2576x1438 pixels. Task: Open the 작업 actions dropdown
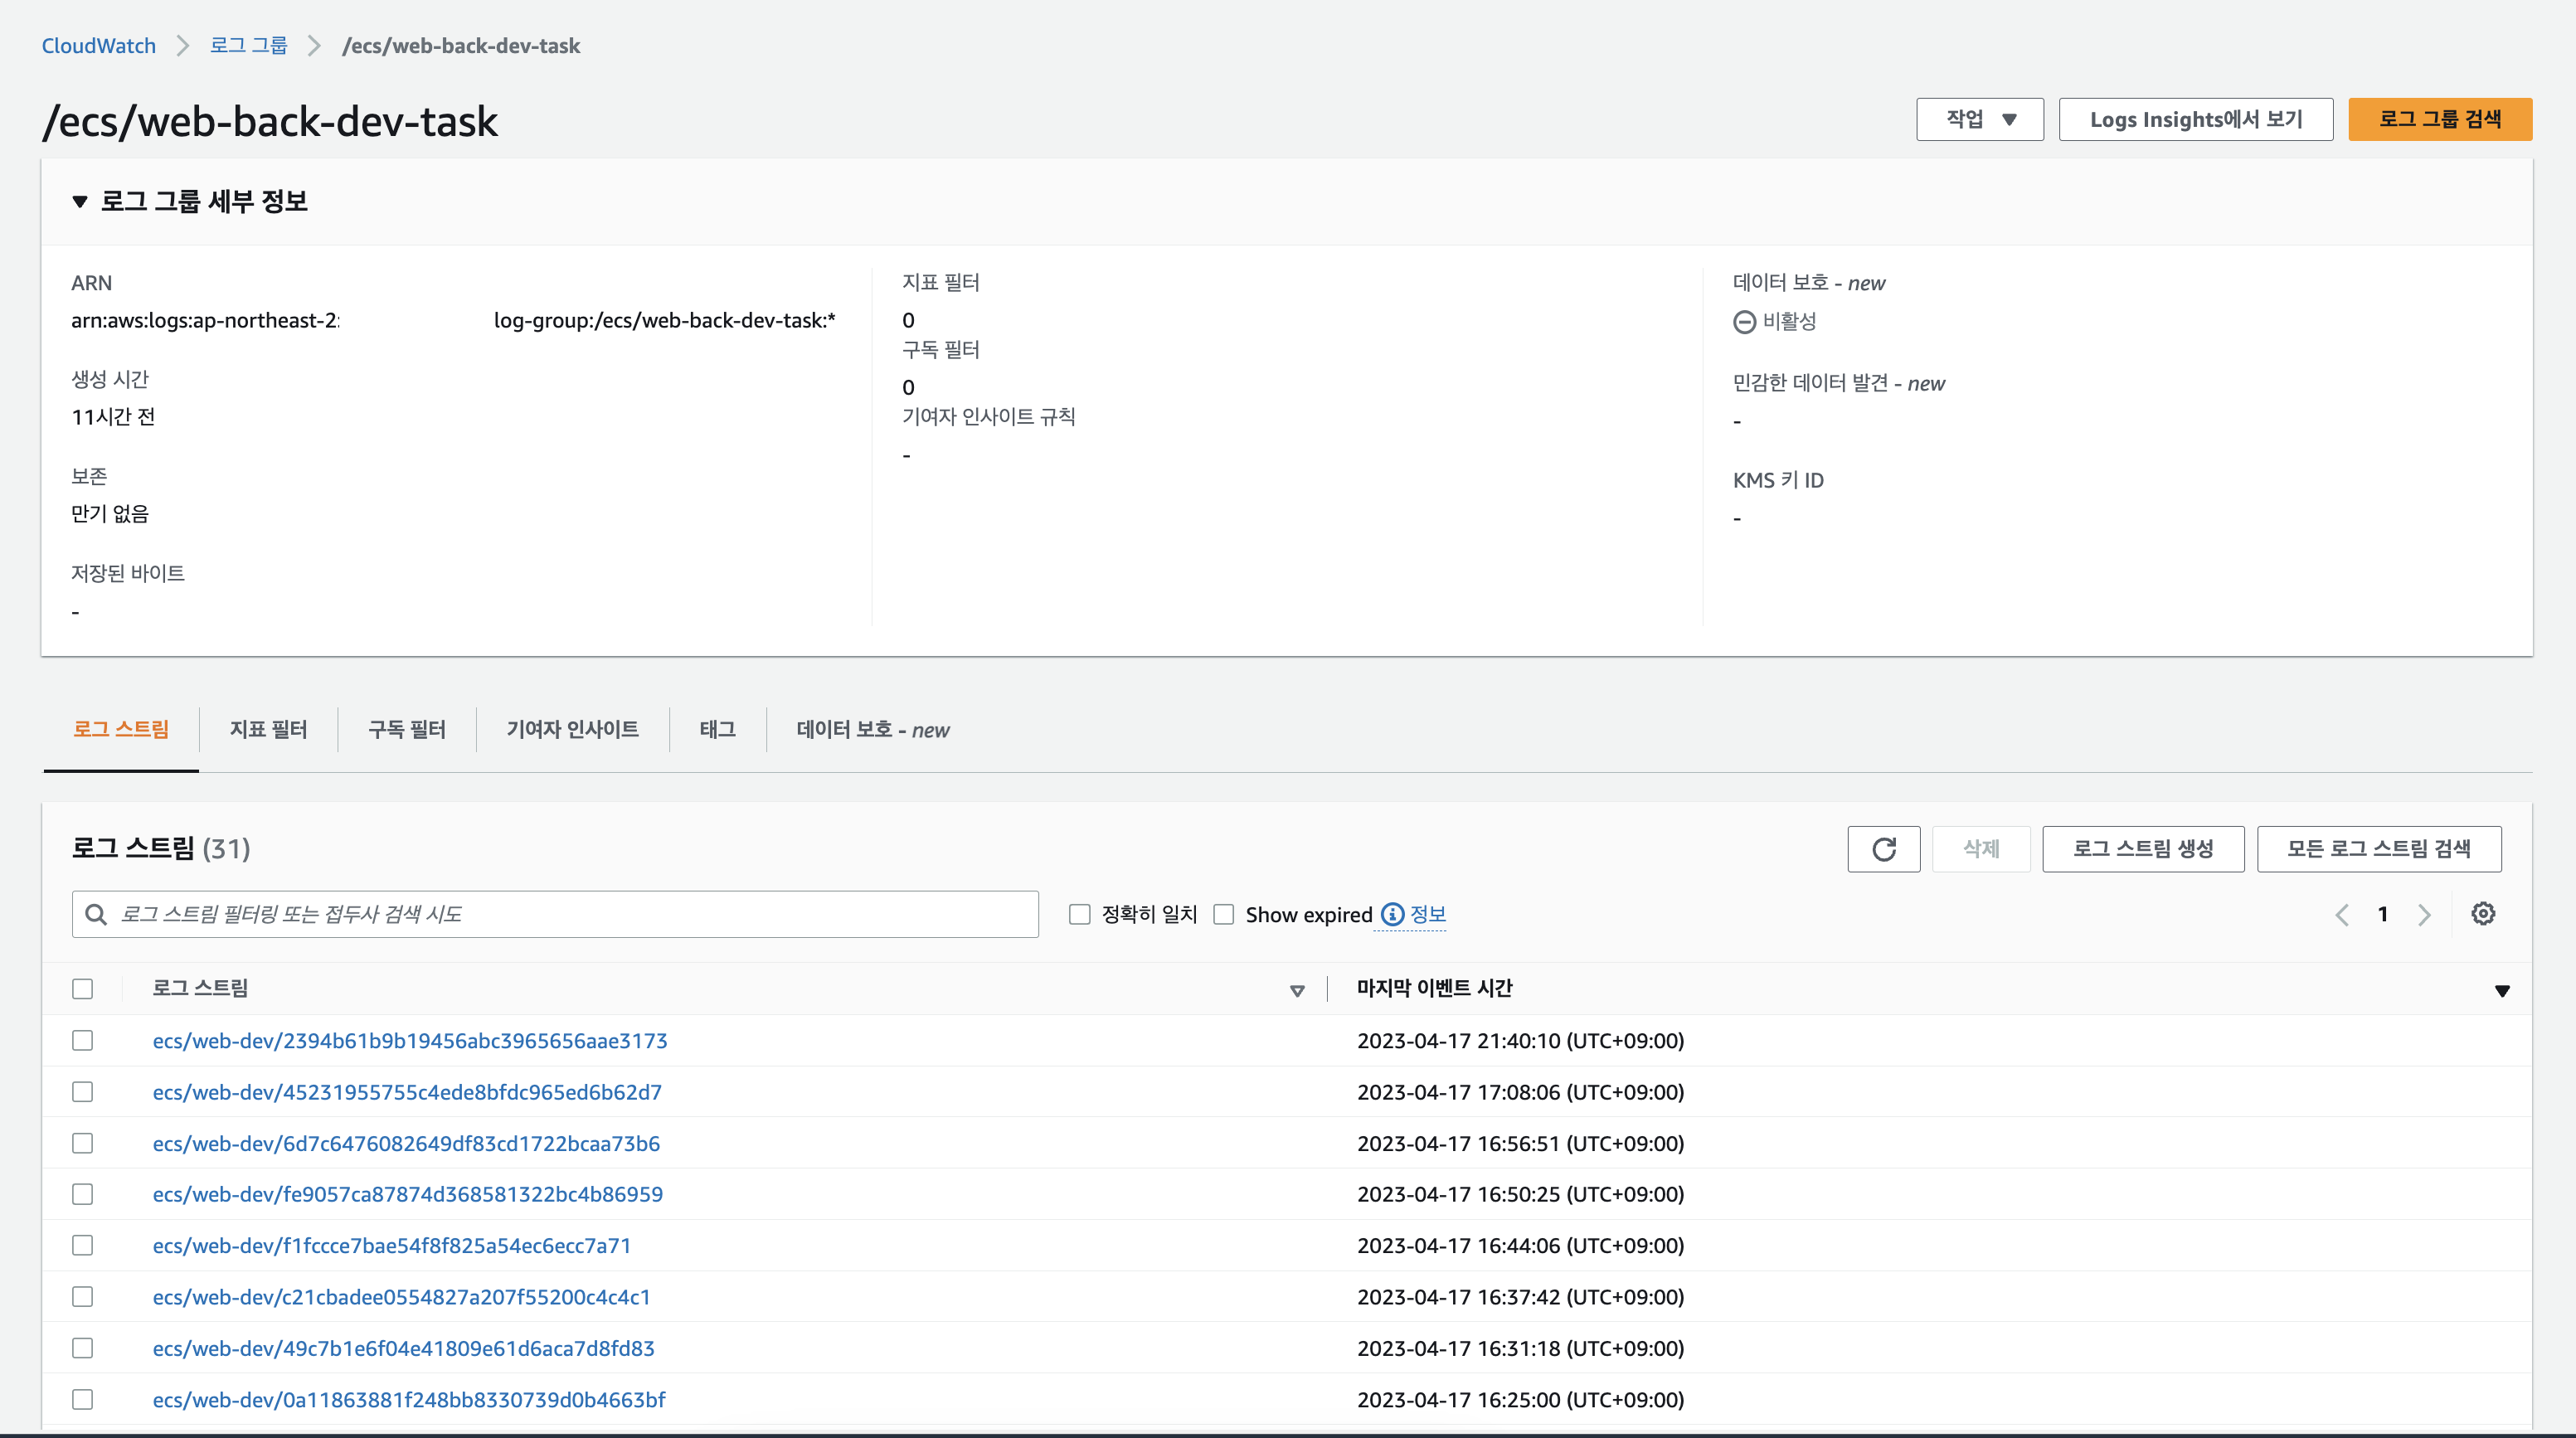pyautogui.click(x=1979, y=120)
